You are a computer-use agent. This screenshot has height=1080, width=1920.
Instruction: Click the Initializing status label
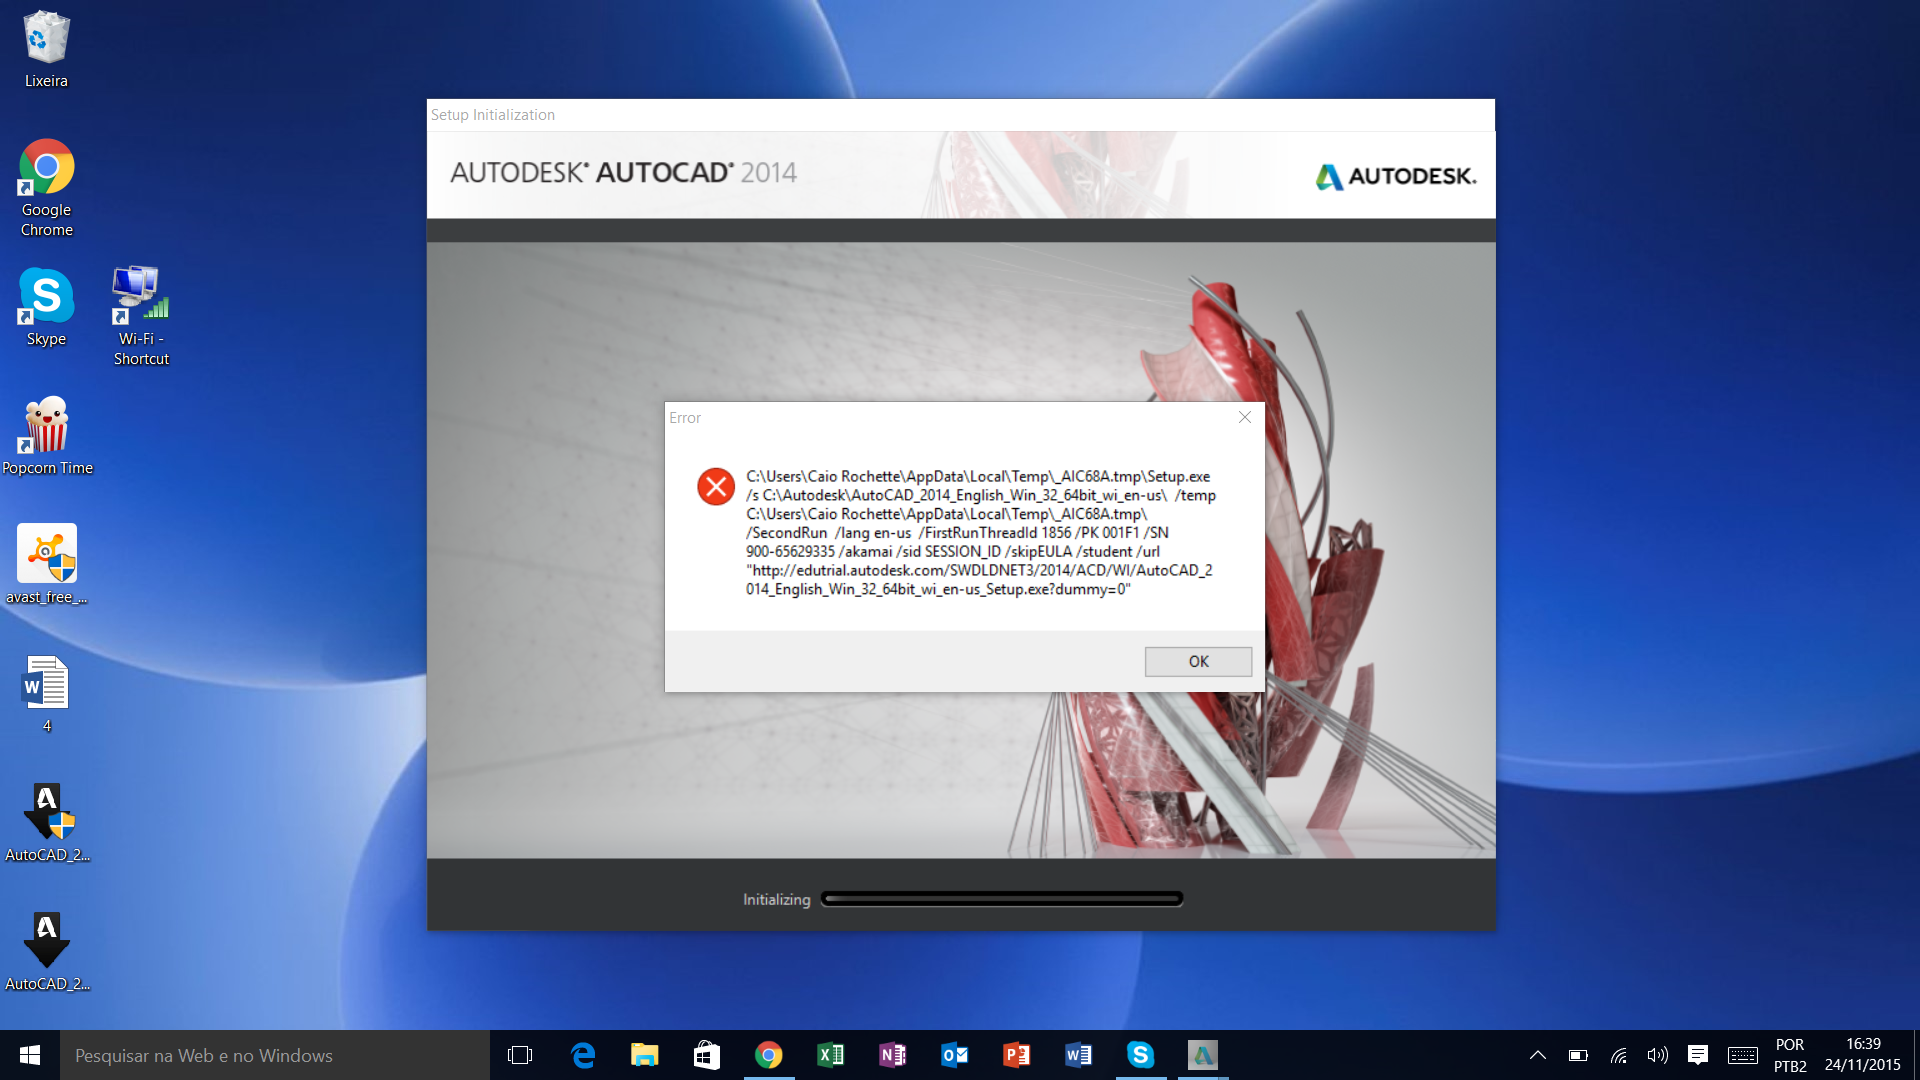tap(777, 900)
